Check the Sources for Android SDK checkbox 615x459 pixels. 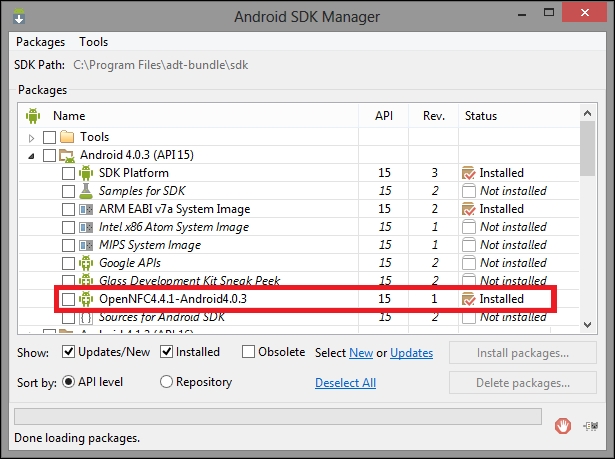pyautogui.click(x=68, y=317)
